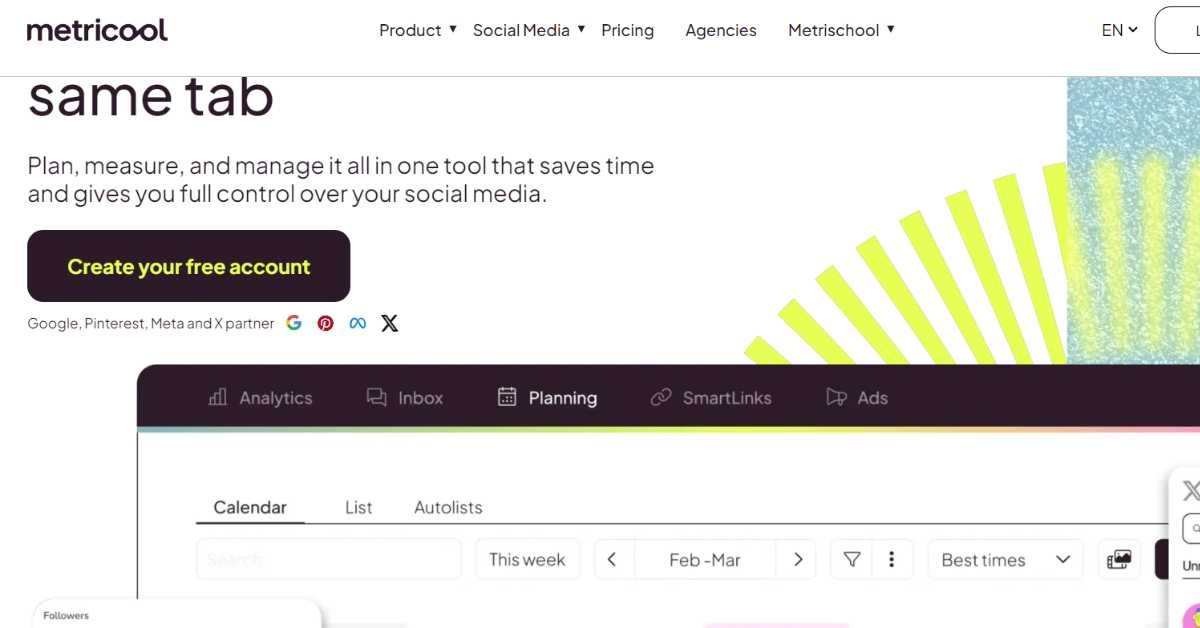Screen dimensions: 1200x628
Task: Go to previous week with left arrow
Action: 612,560
